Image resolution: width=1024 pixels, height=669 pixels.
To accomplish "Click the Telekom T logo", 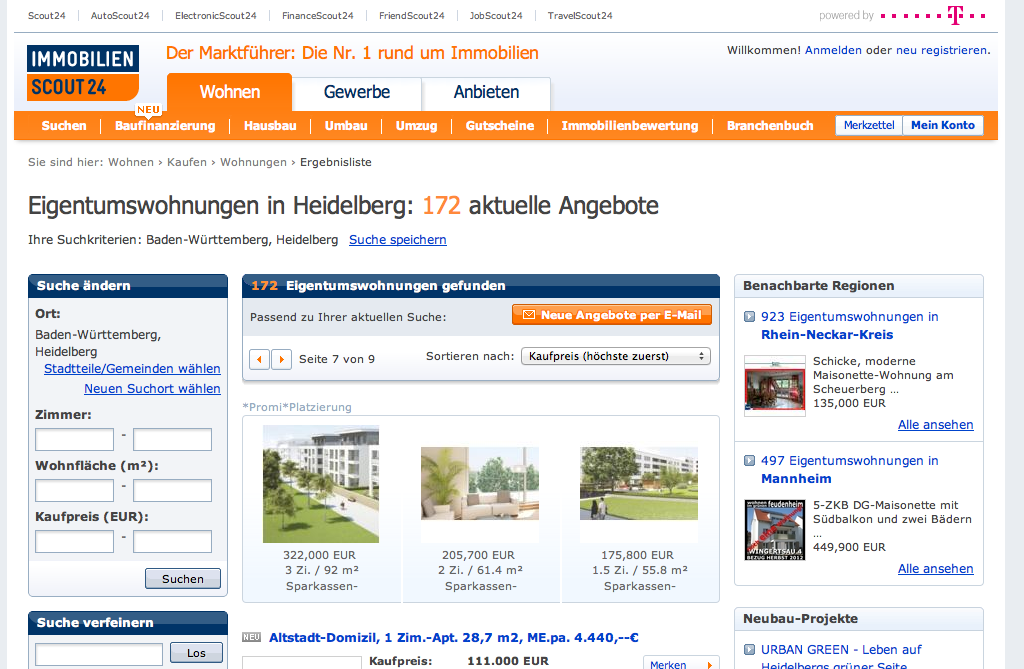I will [x=955, y=15].
